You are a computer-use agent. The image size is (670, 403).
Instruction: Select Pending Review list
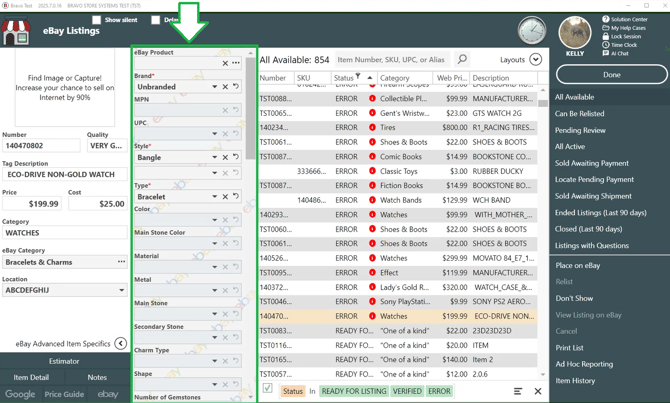tap(580, 130)
